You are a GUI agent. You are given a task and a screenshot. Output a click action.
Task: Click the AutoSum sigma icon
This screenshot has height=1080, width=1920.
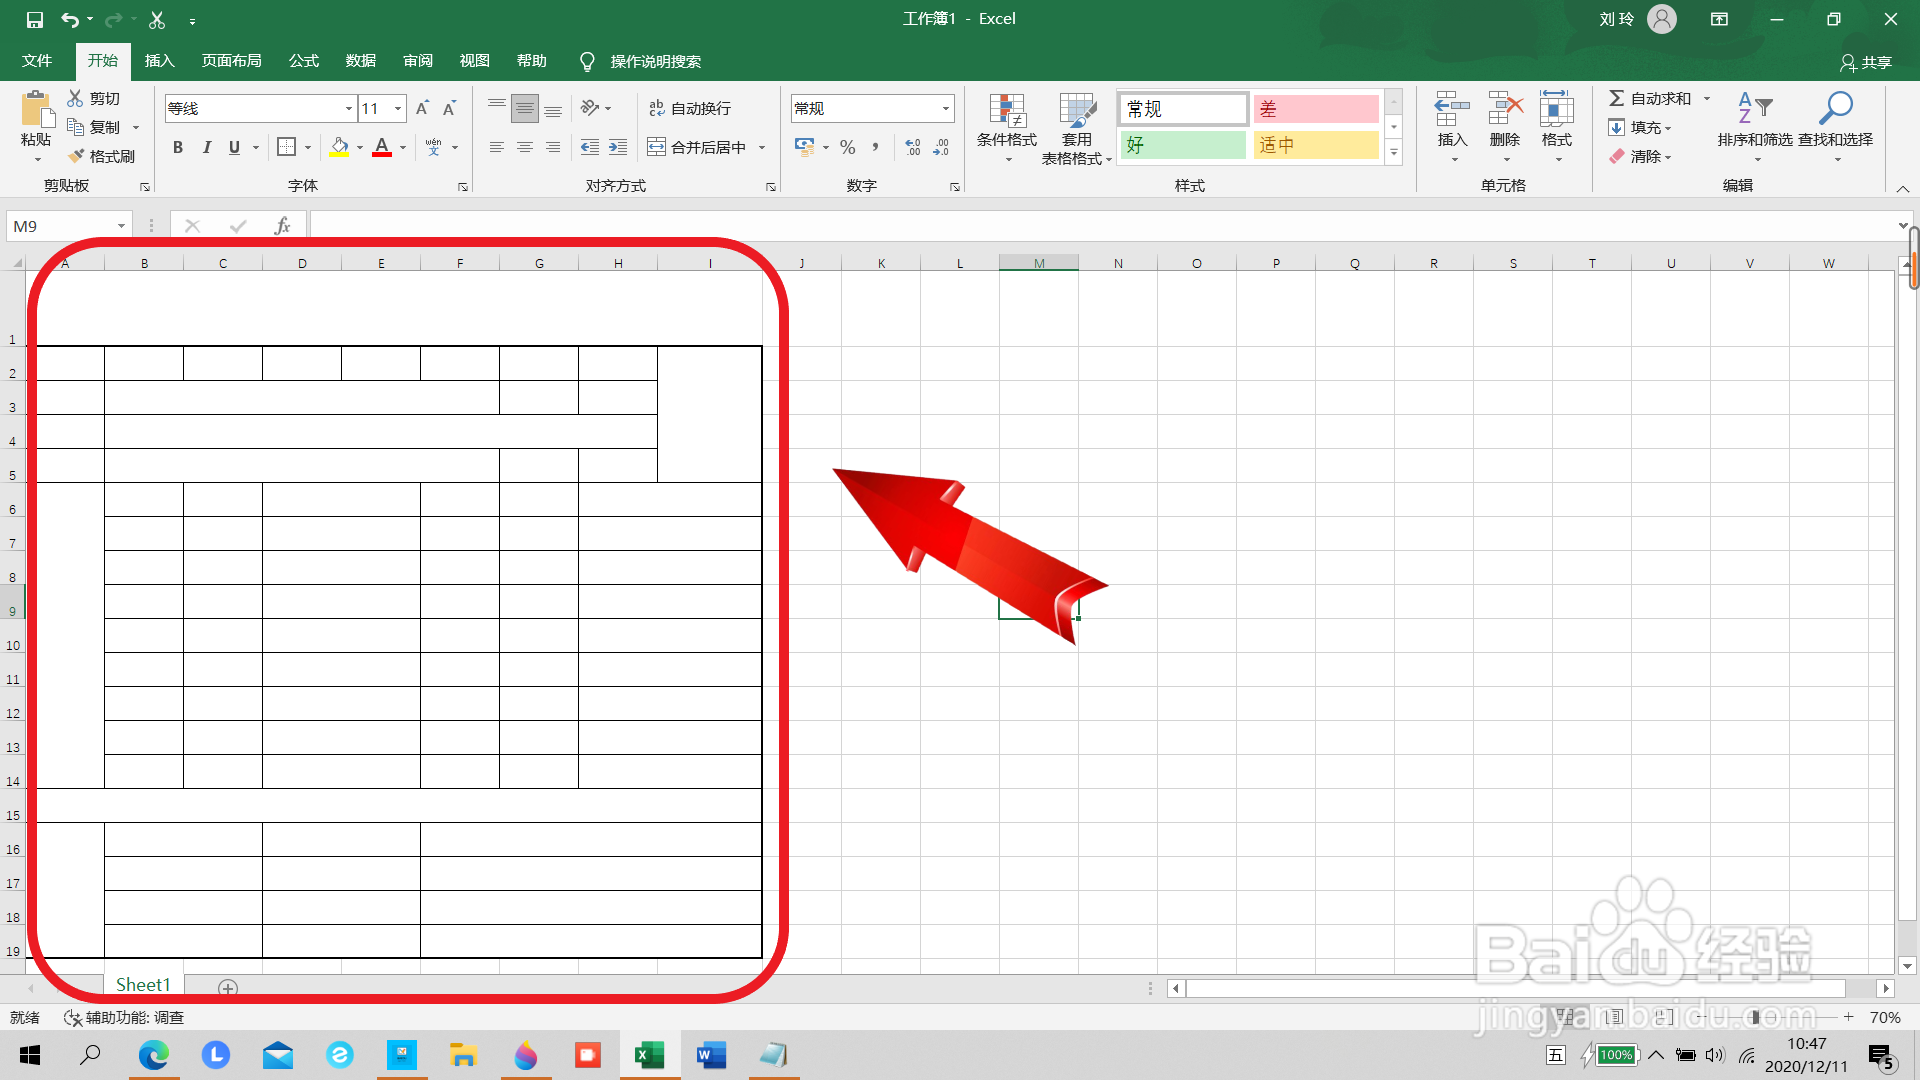pos(1616,98)
